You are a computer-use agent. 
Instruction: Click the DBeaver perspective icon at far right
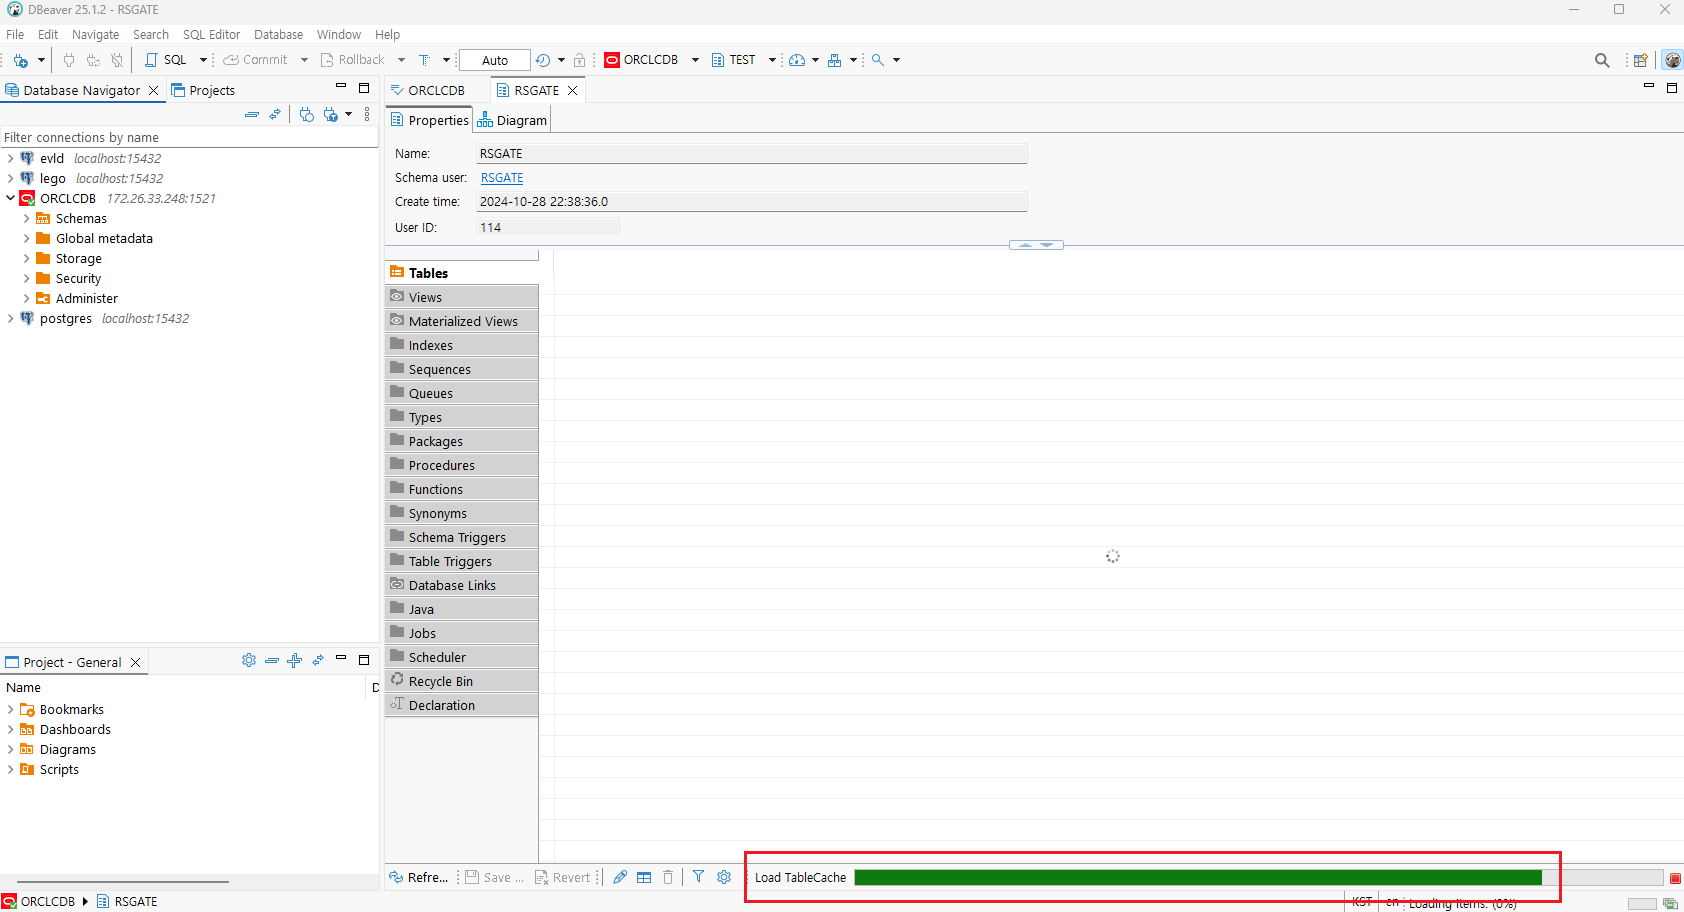coord(1672,60)
